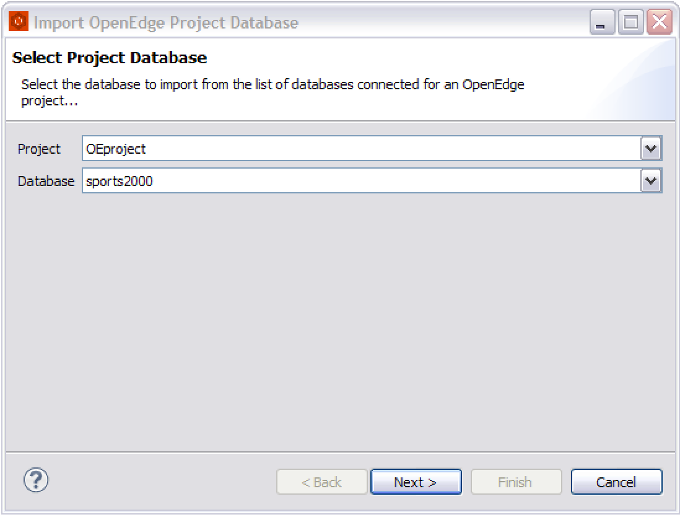Expand the Project dropdown arrow
The width and height of the screenshot is (680, 517).
(x=651, y=149)
